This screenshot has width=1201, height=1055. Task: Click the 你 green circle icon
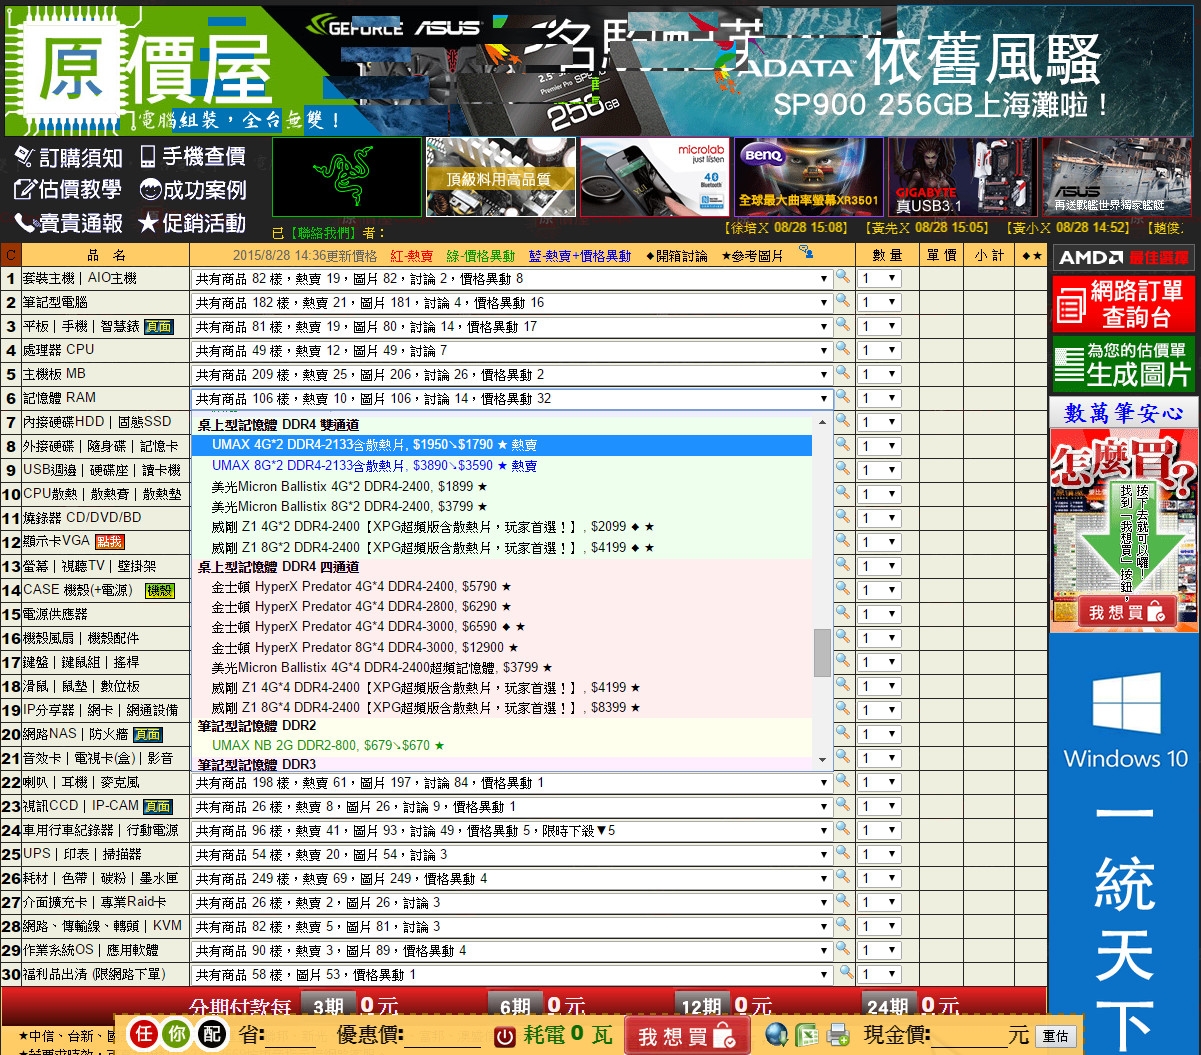tap(177, 1034)
